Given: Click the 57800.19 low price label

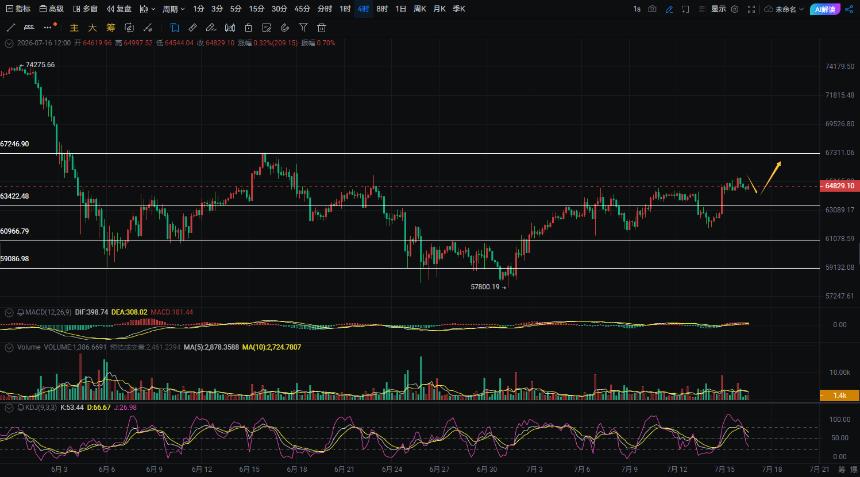Looking at the screenshot, I should click(x=485, y=287).
